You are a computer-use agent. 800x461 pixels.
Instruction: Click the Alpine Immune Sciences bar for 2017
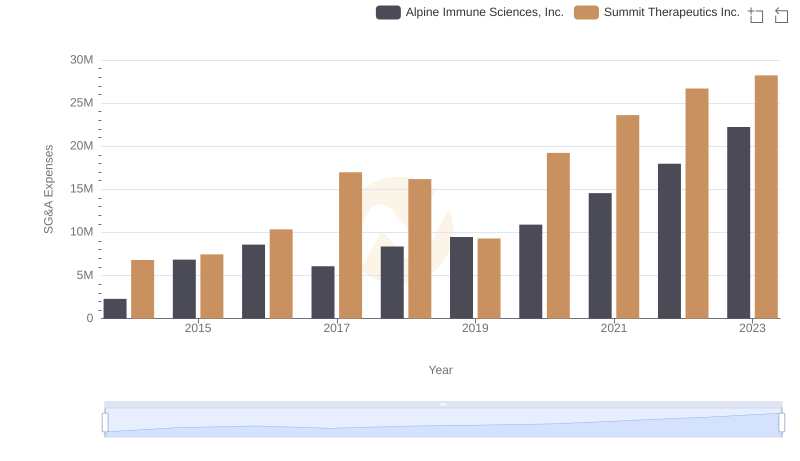point(323,292)
